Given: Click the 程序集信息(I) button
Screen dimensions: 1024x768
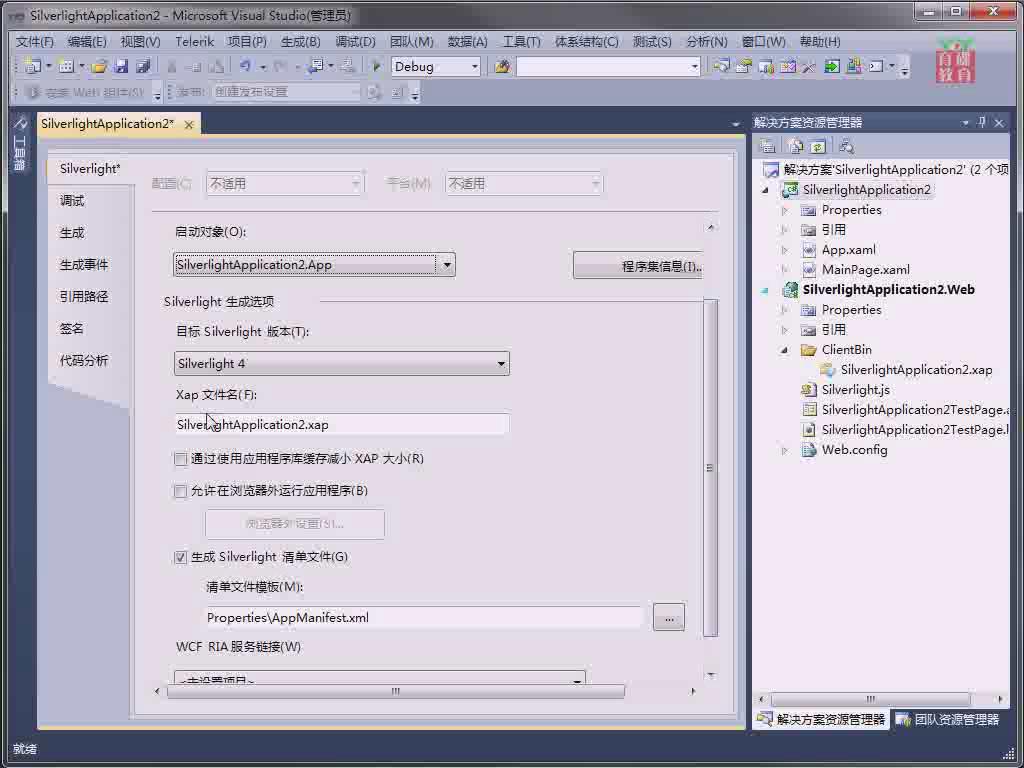Looking at the screenshot, I should click(638, 266).
